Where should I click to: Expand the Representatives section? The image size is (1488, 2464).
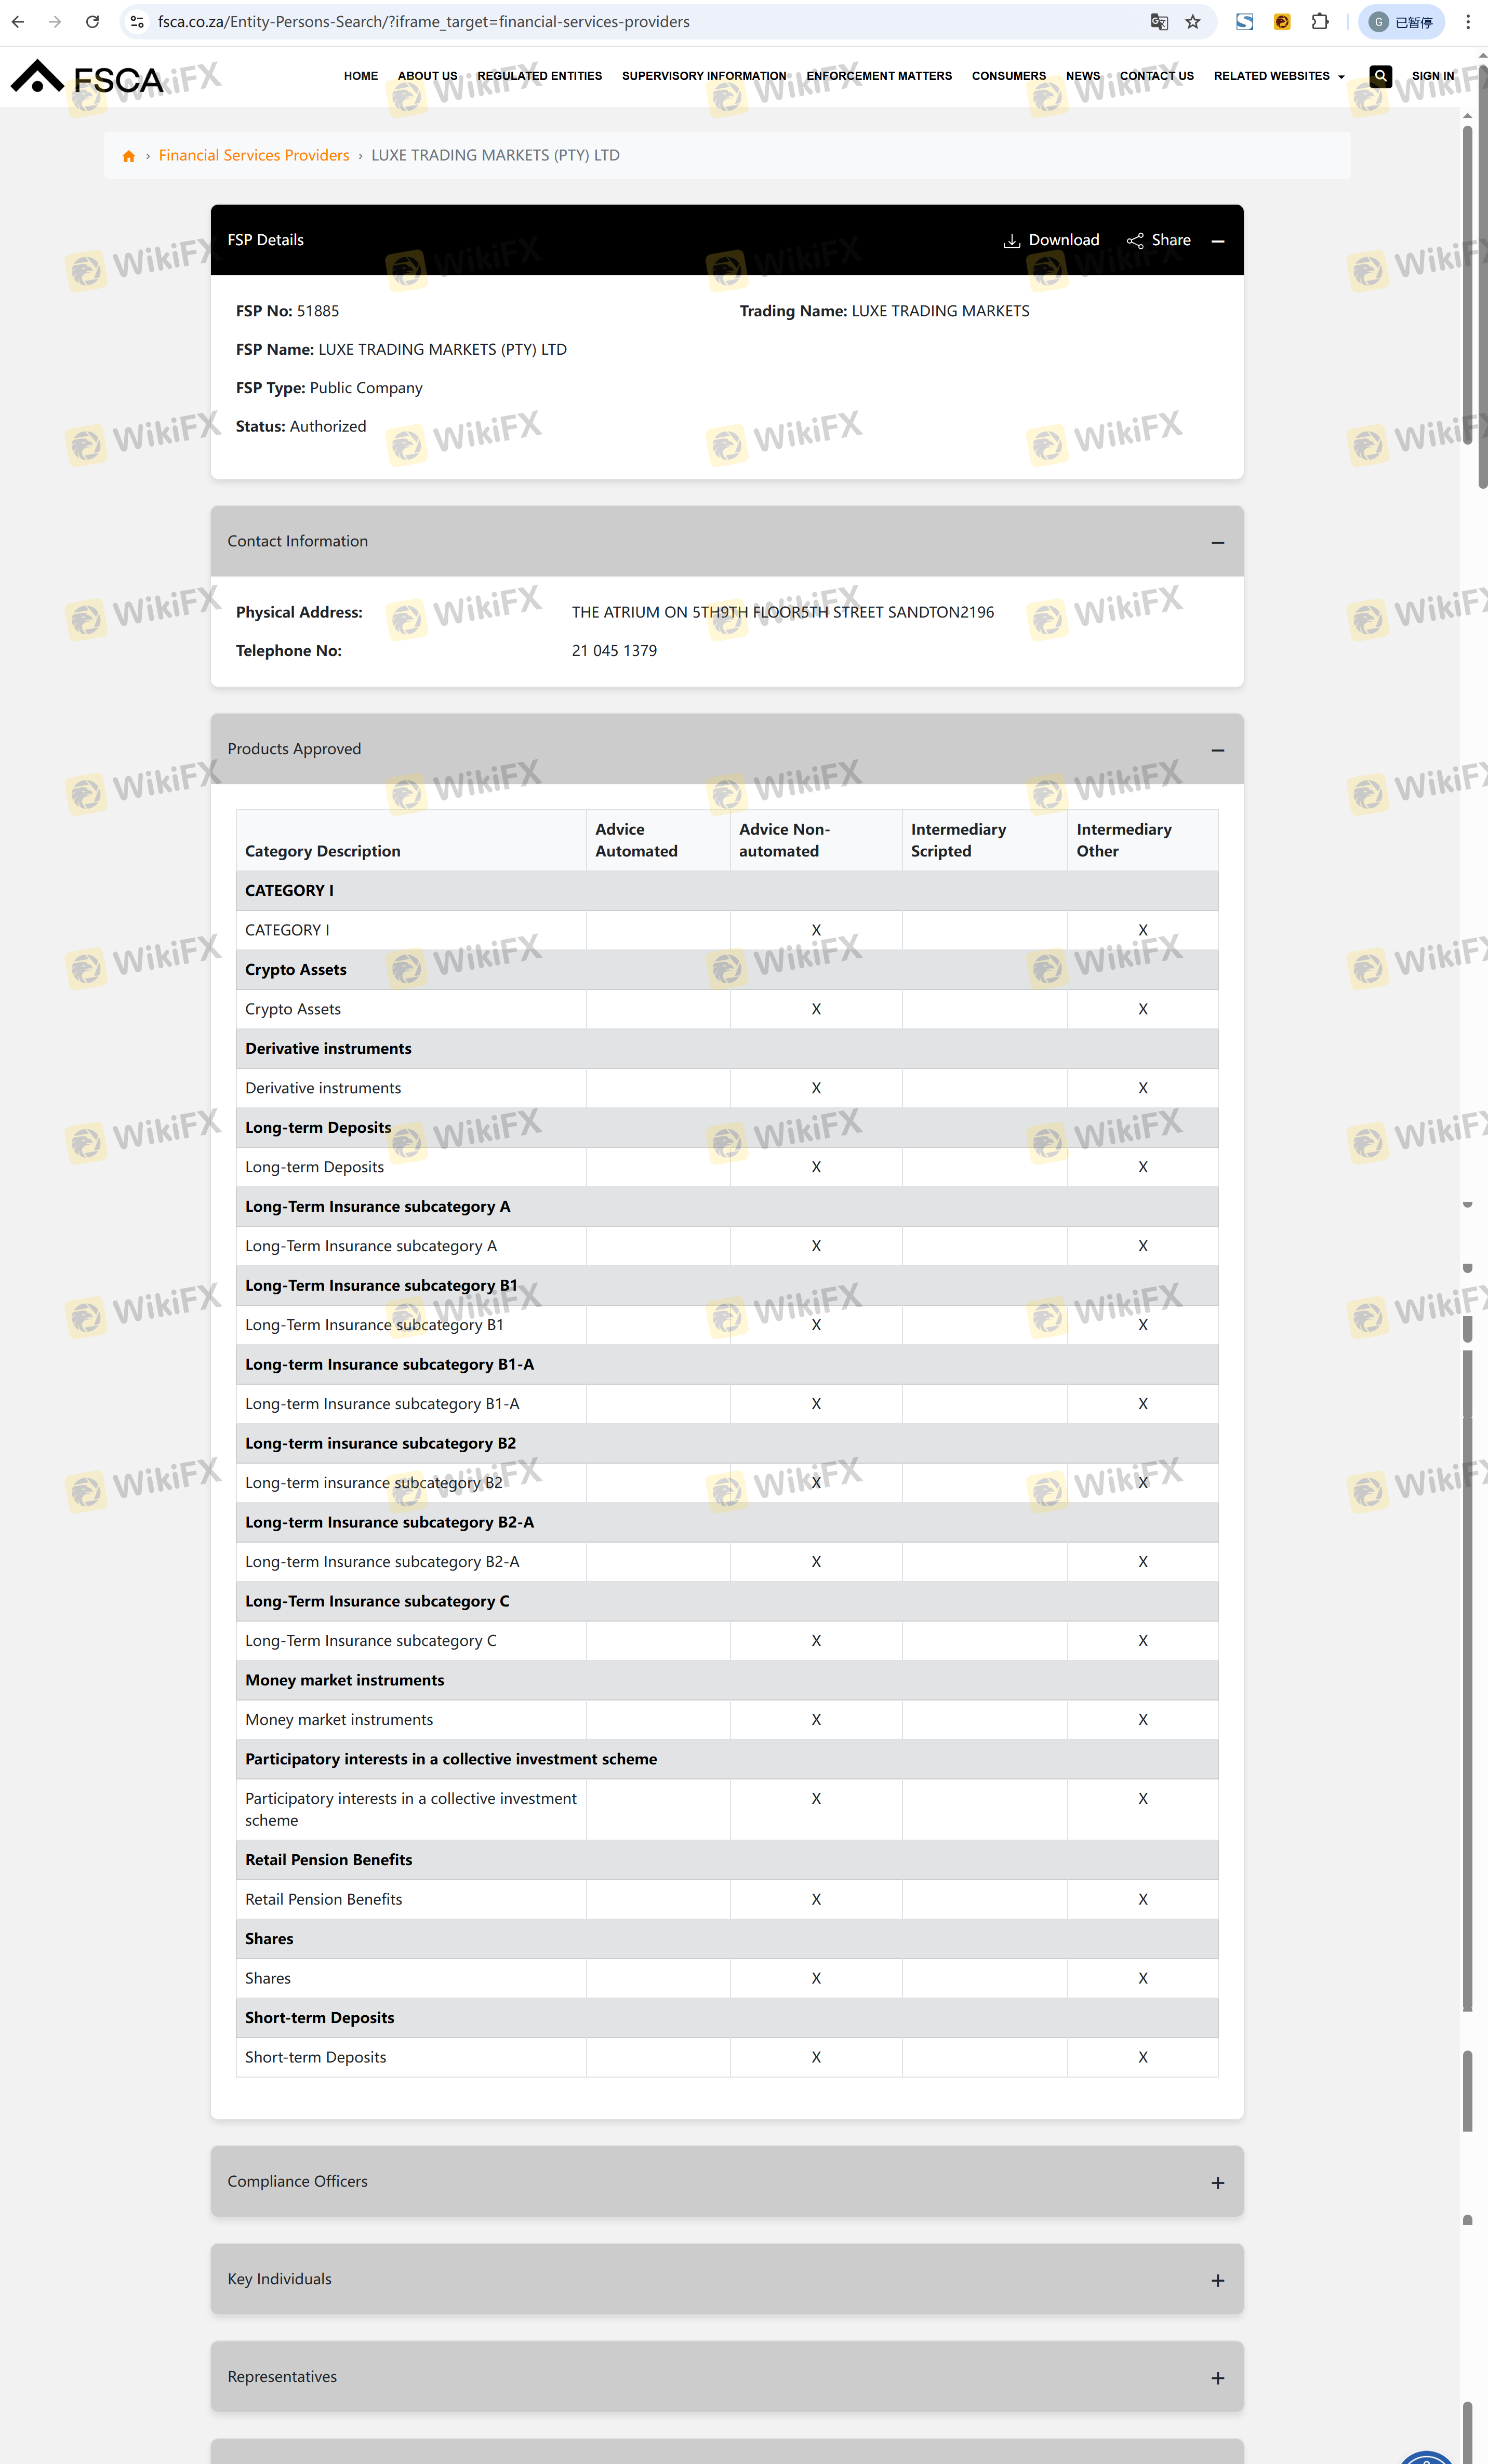click(1218, 2379)
